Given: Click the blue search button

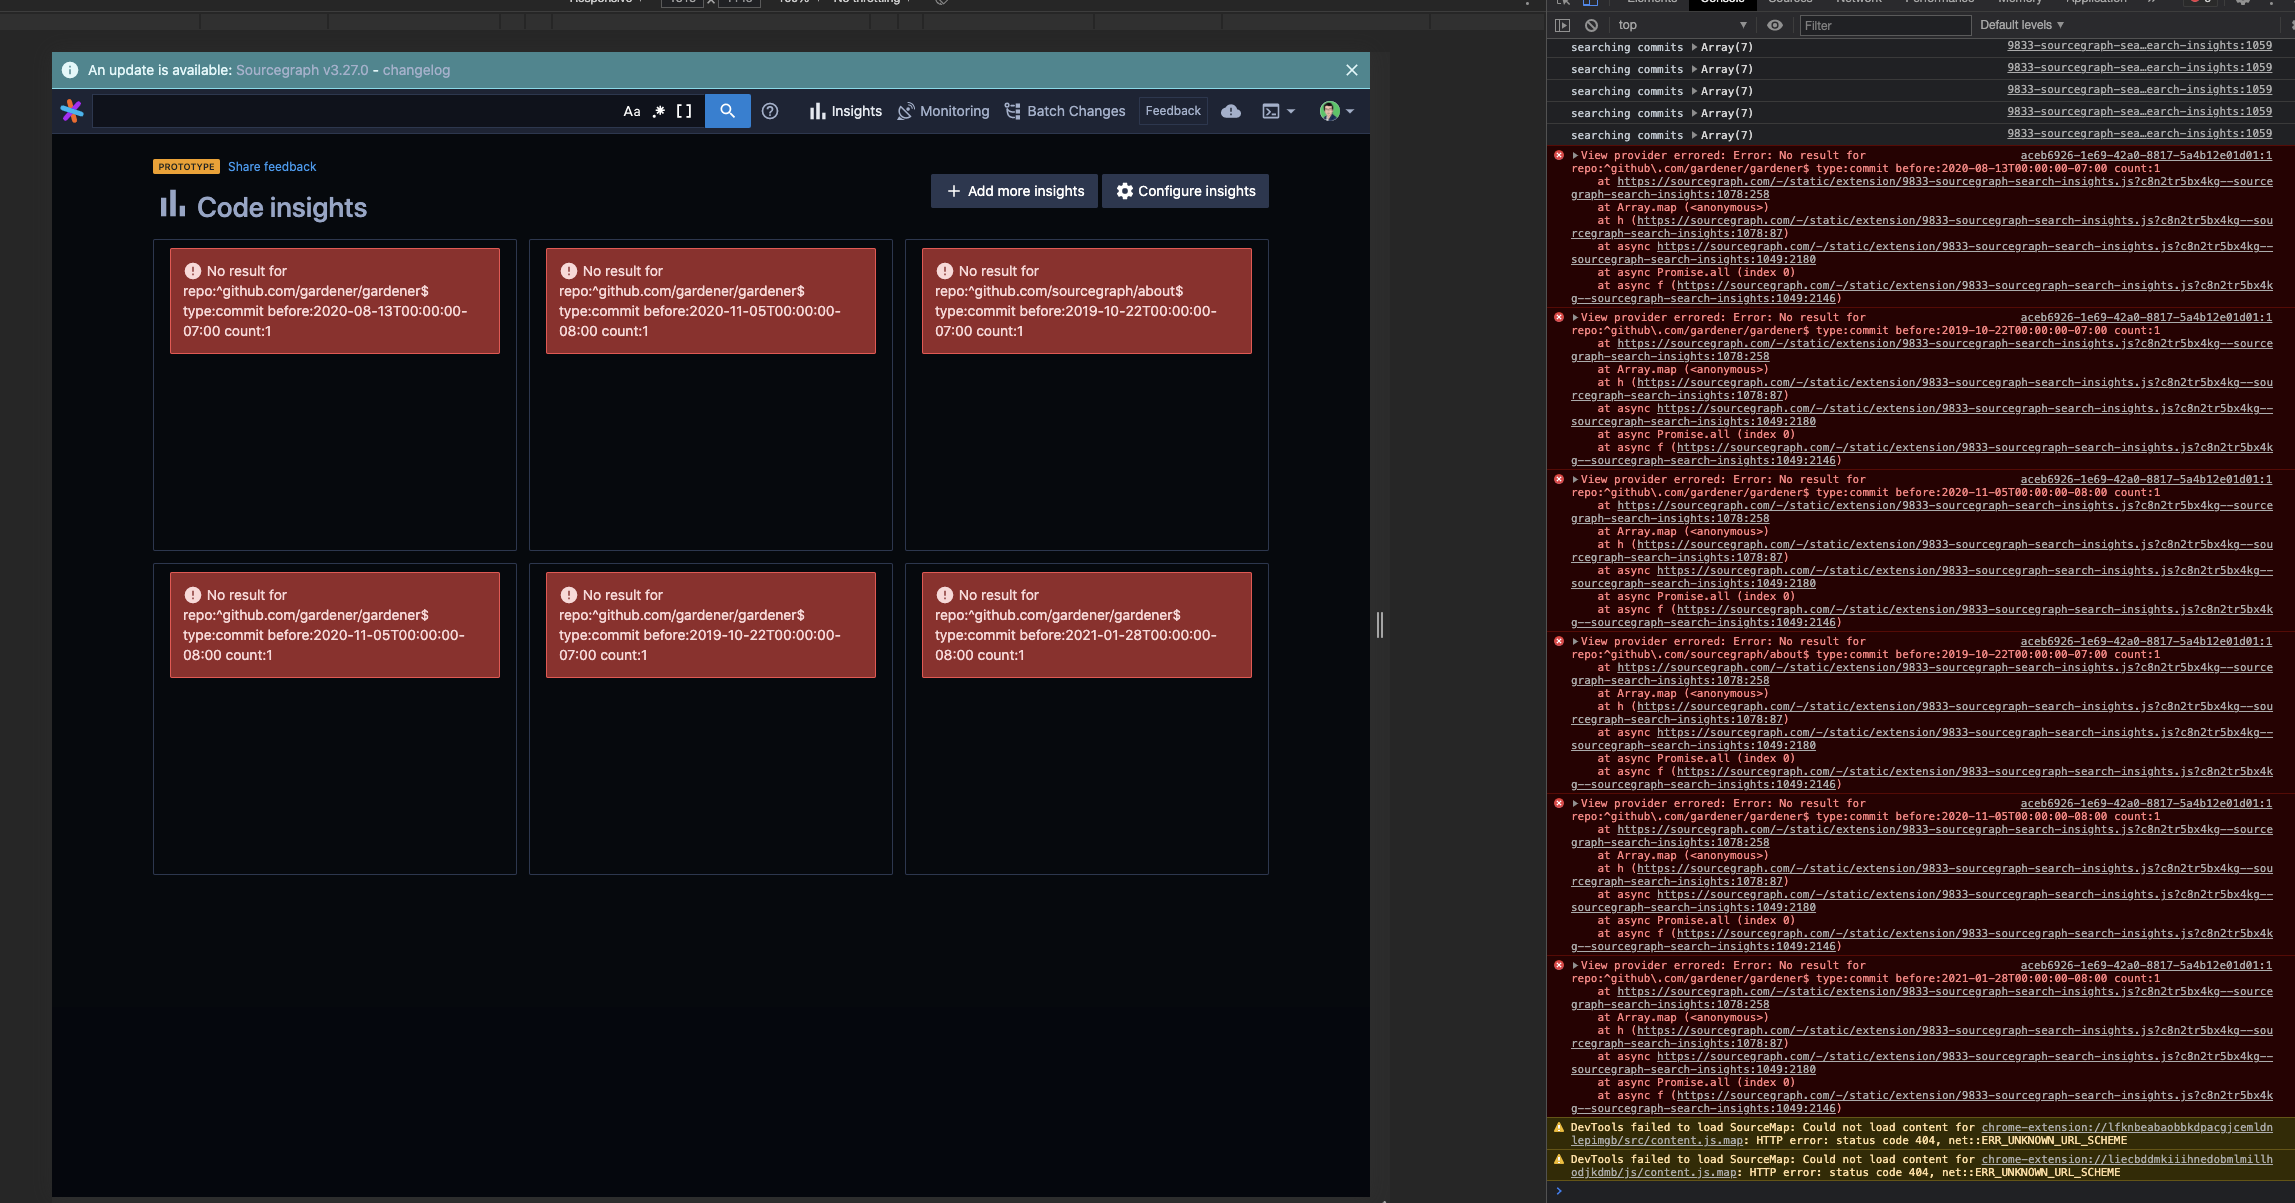Looking at the screenshot, I should coord(727,111).
